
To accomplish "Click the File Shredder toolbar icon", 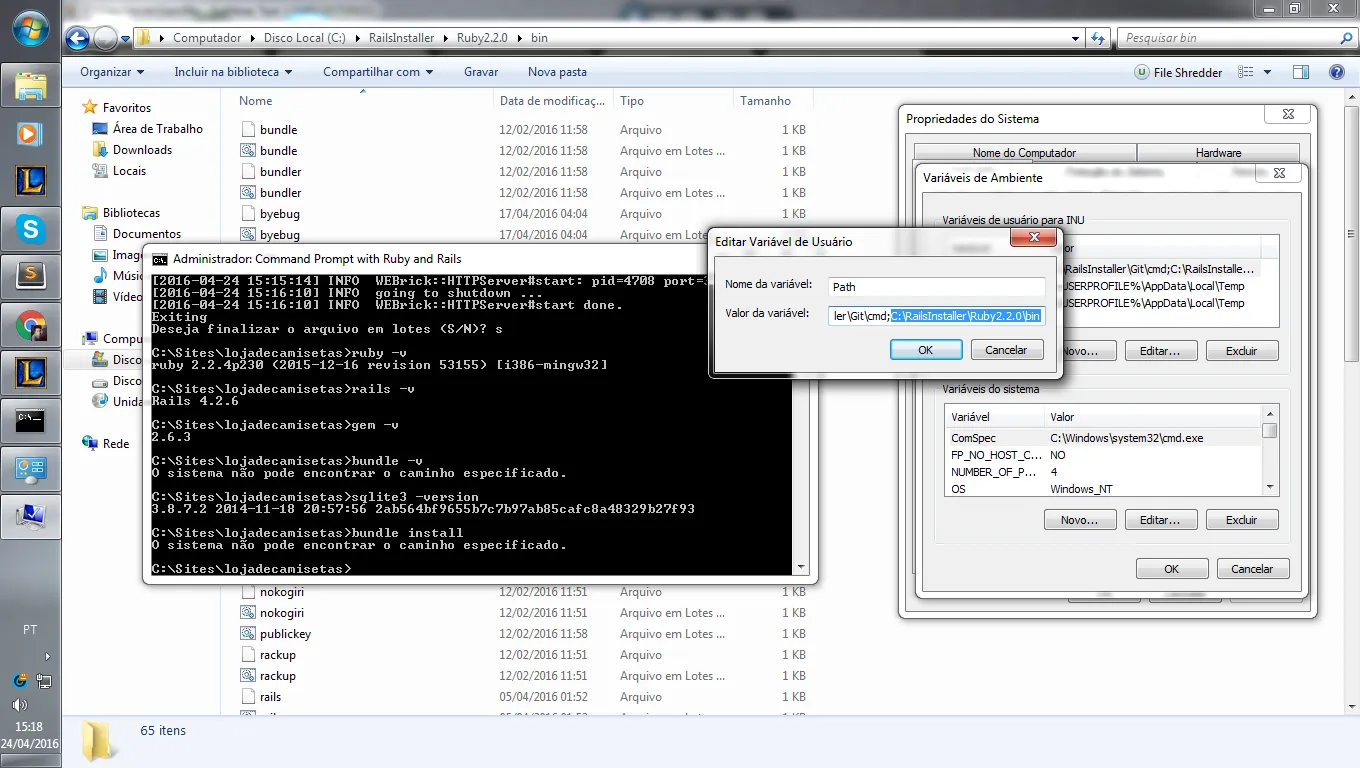I will point(1178,72).
